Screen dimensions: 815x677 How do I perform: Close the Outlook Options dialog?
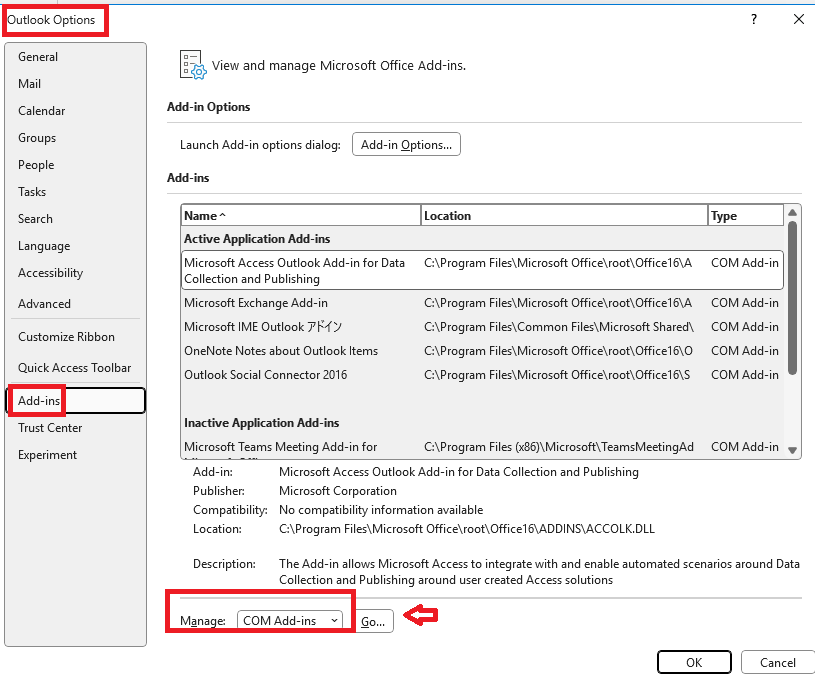click(x=798, y=19)
